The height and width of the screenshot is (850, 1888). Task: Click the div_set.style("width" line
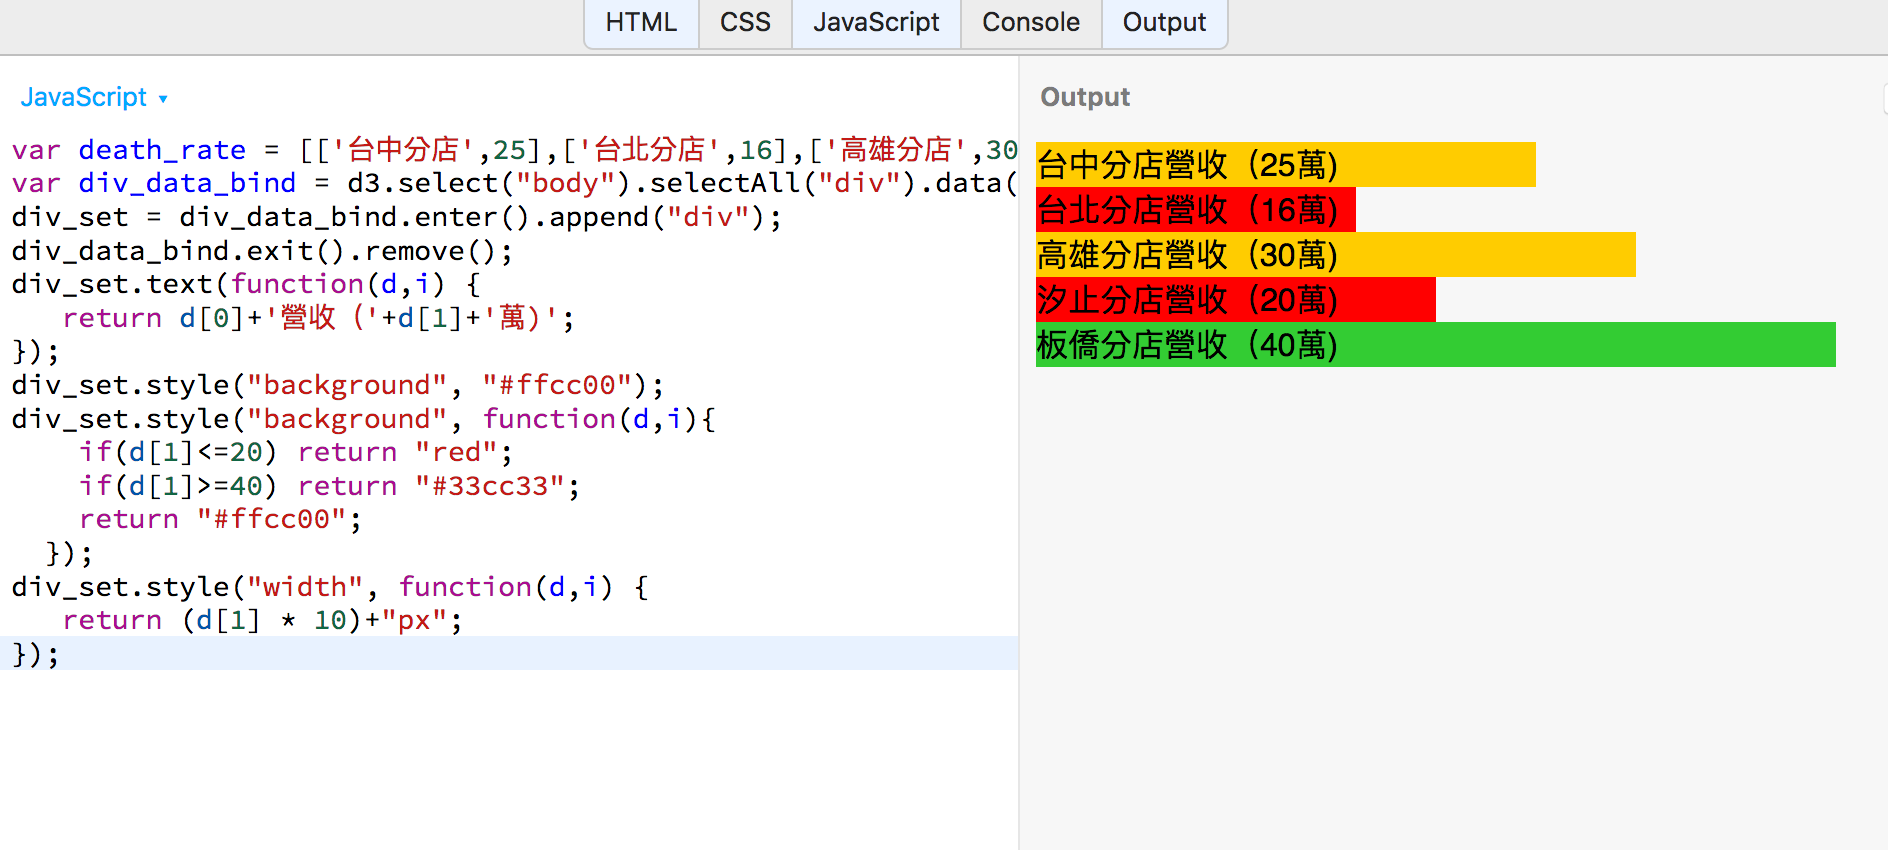330,587
